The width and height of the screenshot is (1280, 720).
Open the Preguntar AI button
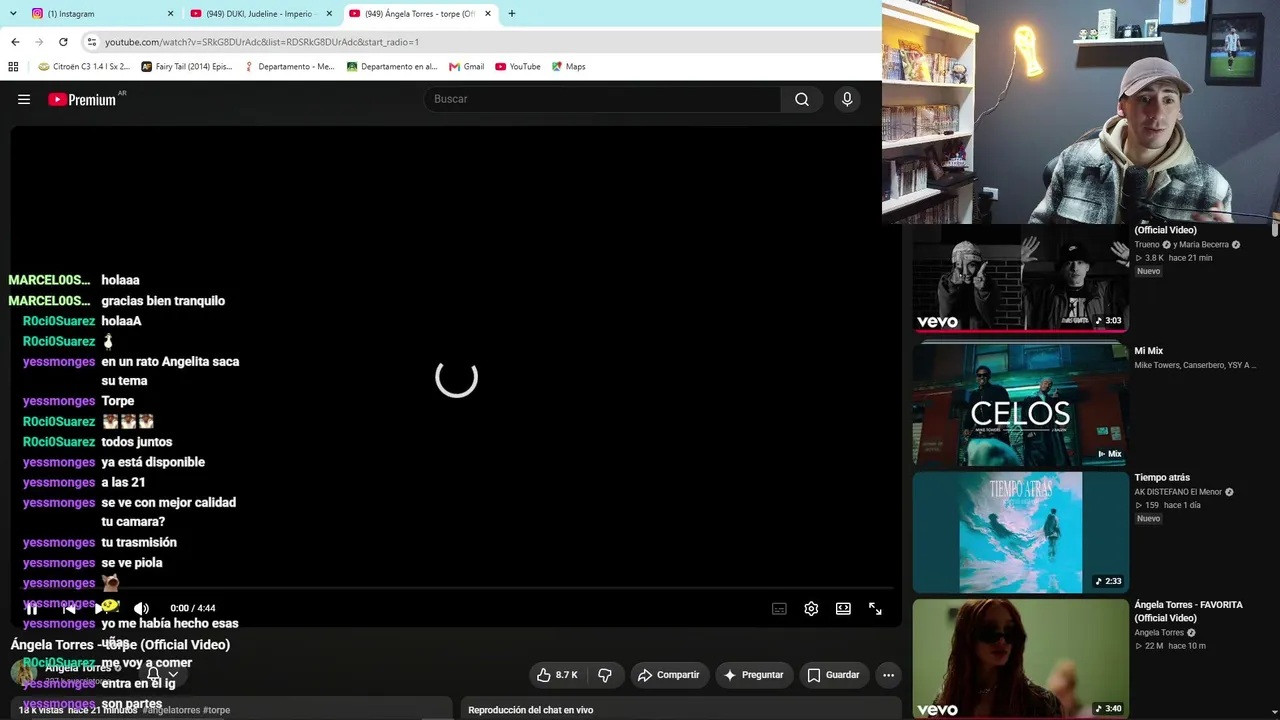tap(753, 675)
